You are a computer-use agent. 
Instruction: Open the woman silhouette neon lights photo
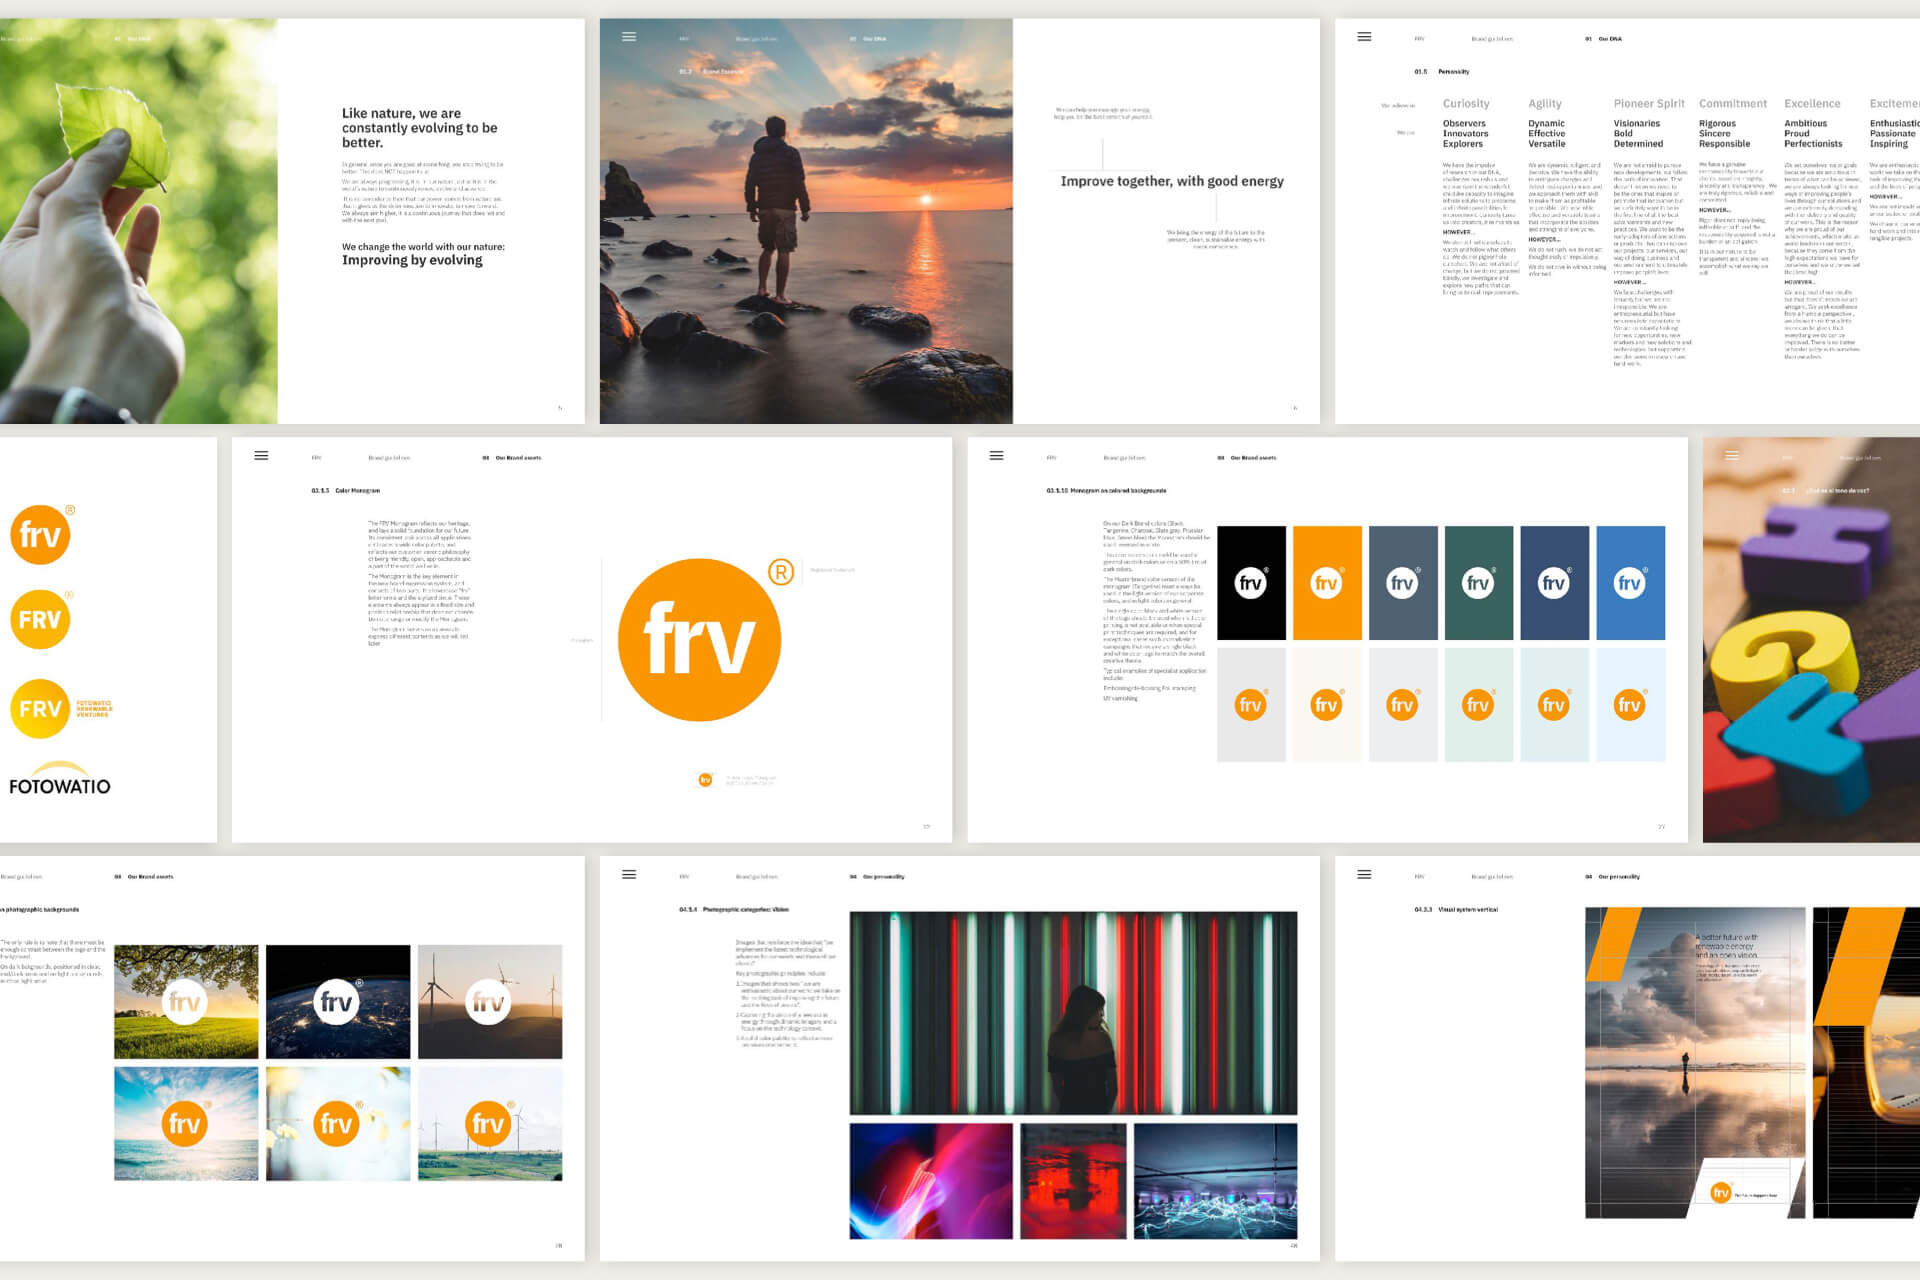point(1073,1013)
